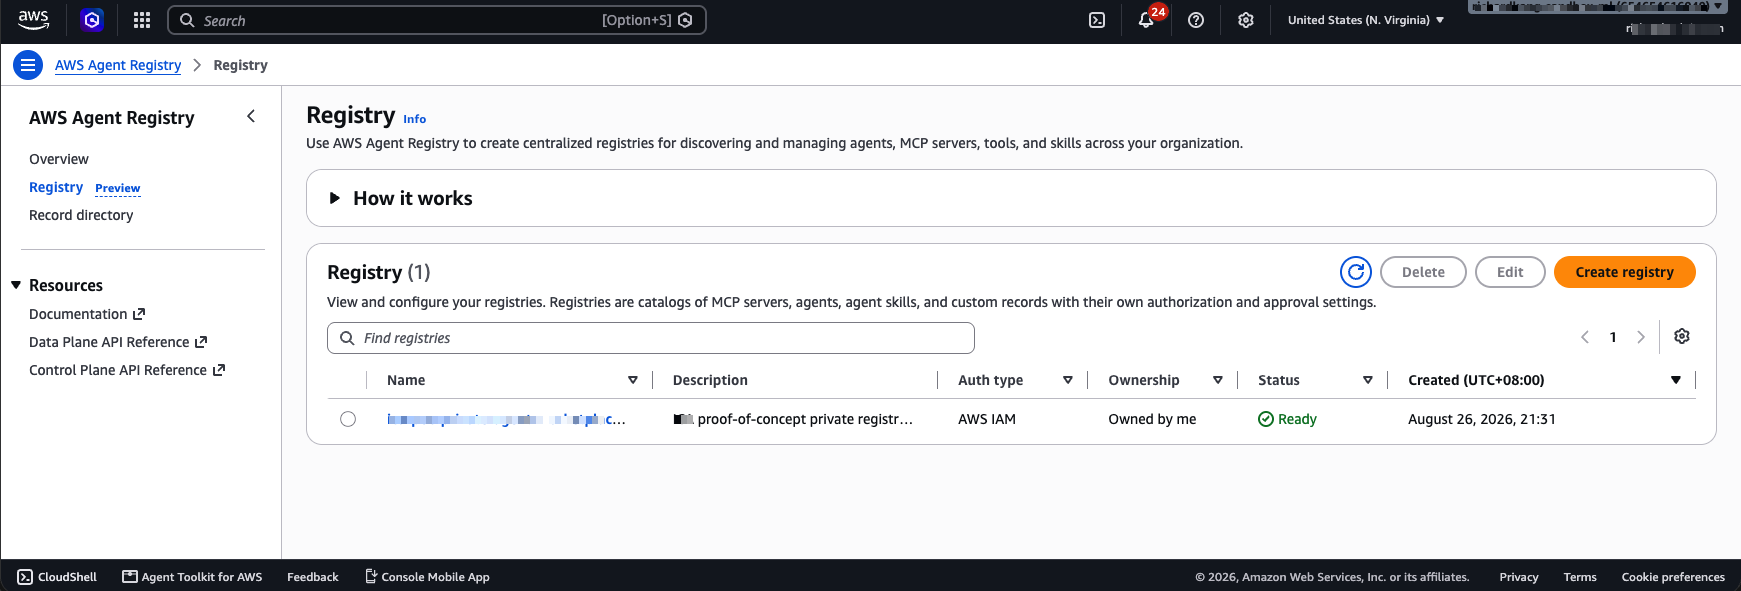This screenshot has height=591, width=1741.
Task: Sort by Status column
Action: coord(1368,380)
